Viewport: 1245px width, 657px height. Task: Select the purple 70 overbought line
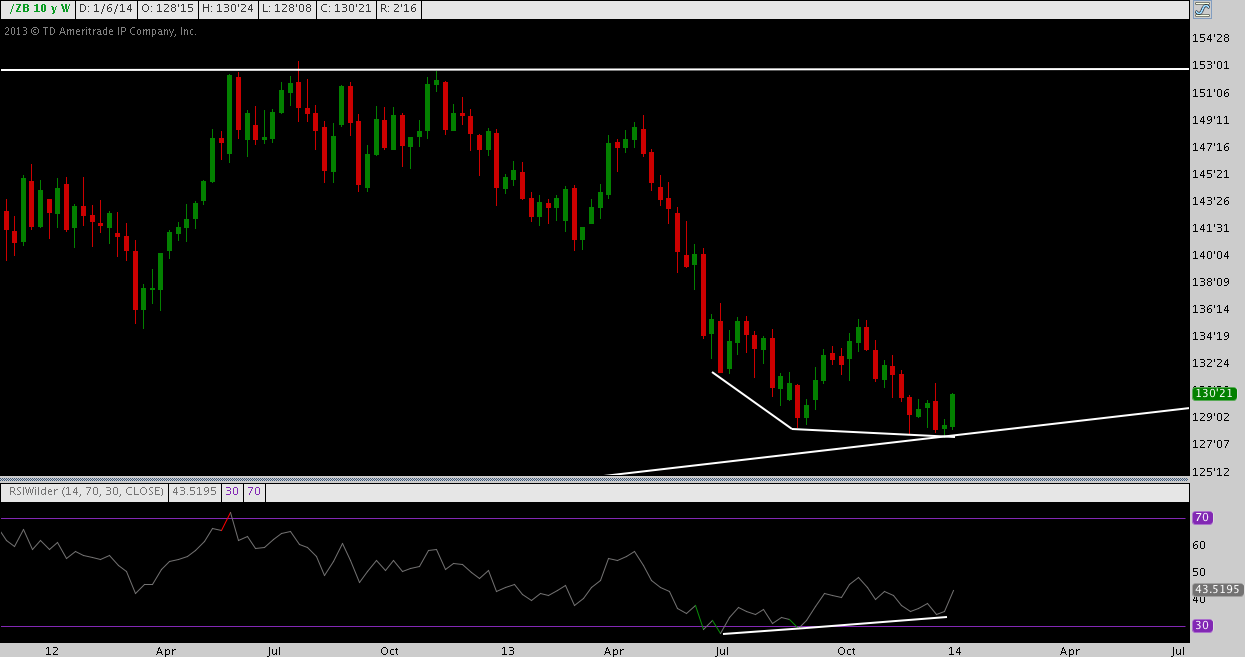point(594,518)
